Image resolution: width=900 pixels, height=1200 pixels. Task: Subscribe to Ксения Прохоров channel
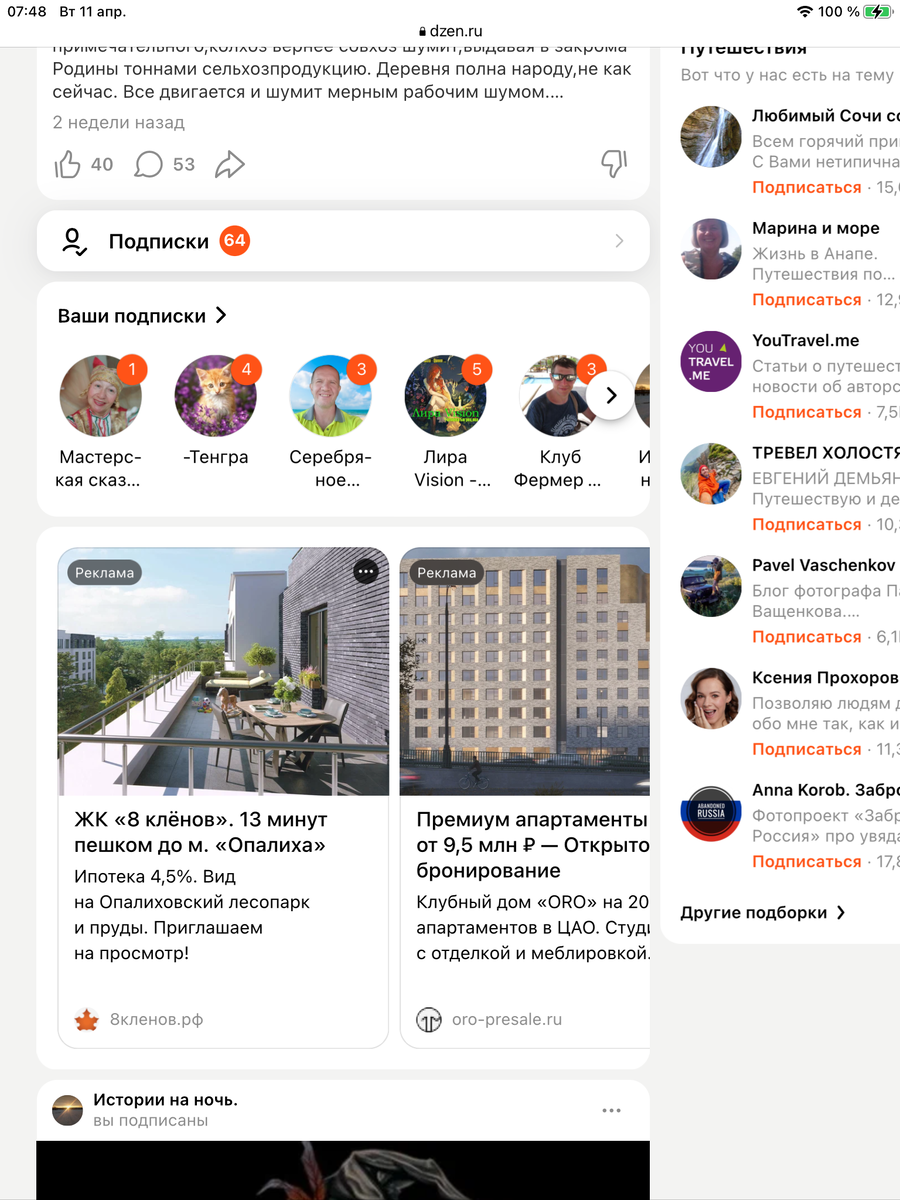807,749
